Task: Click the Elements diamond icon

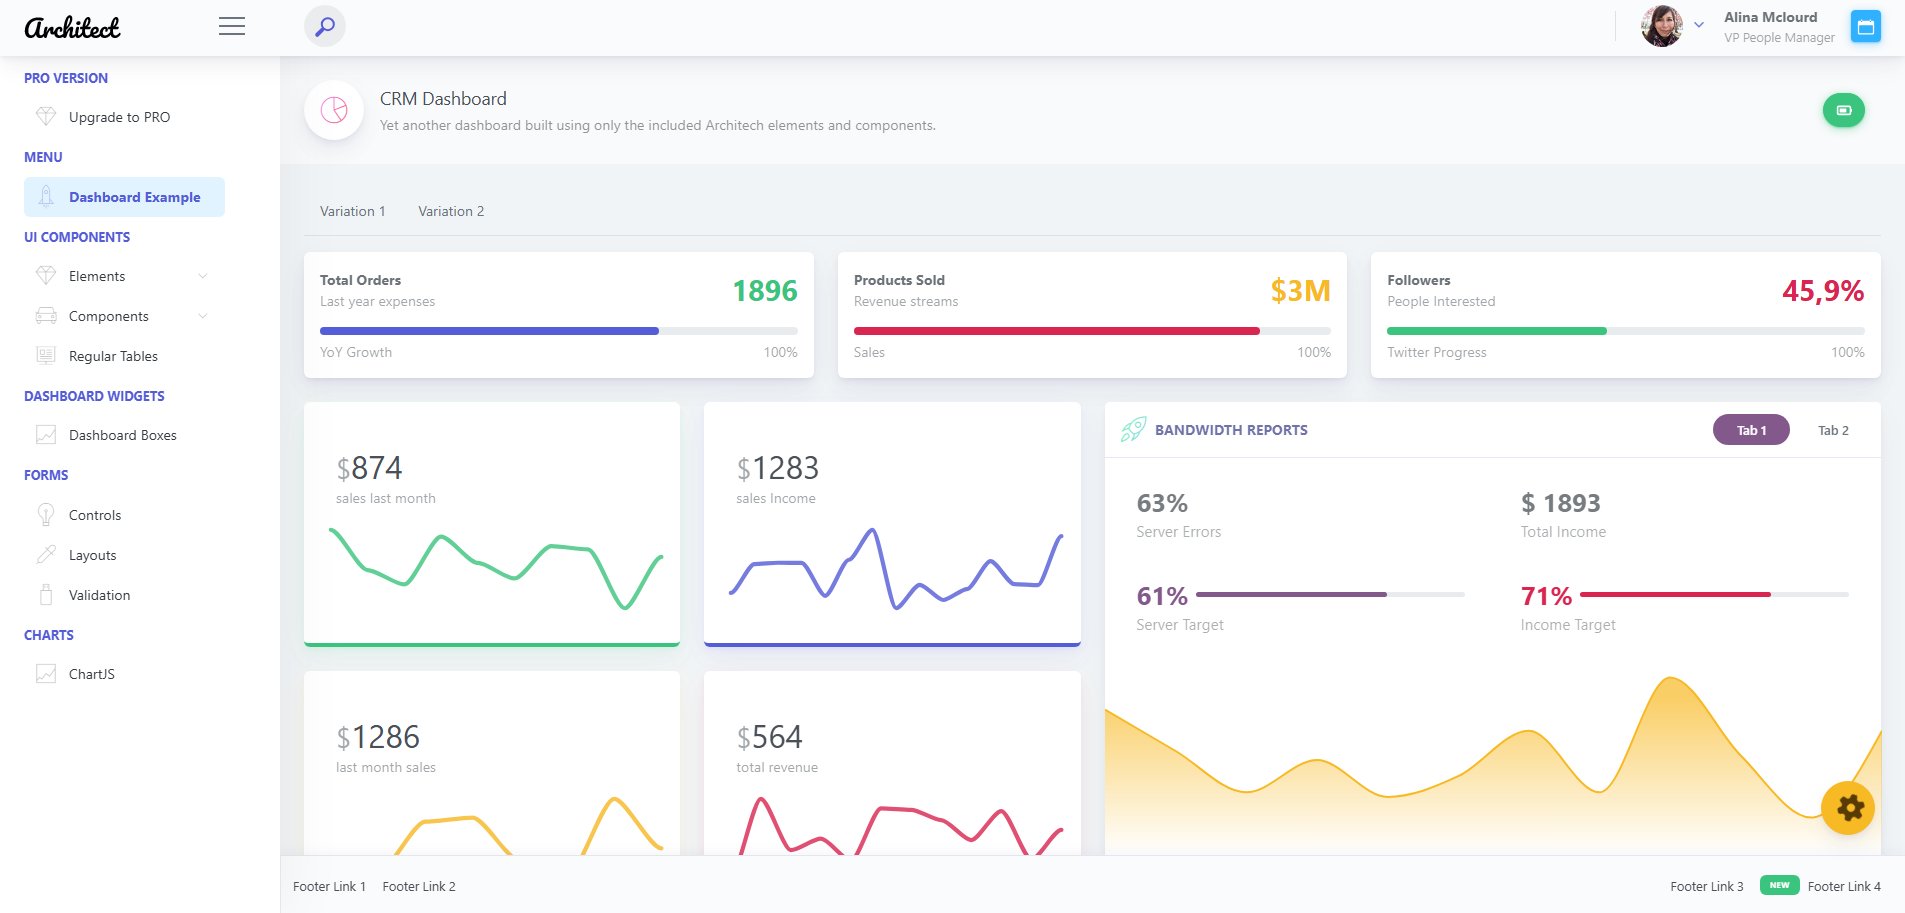Action: (x=46, y=276)
